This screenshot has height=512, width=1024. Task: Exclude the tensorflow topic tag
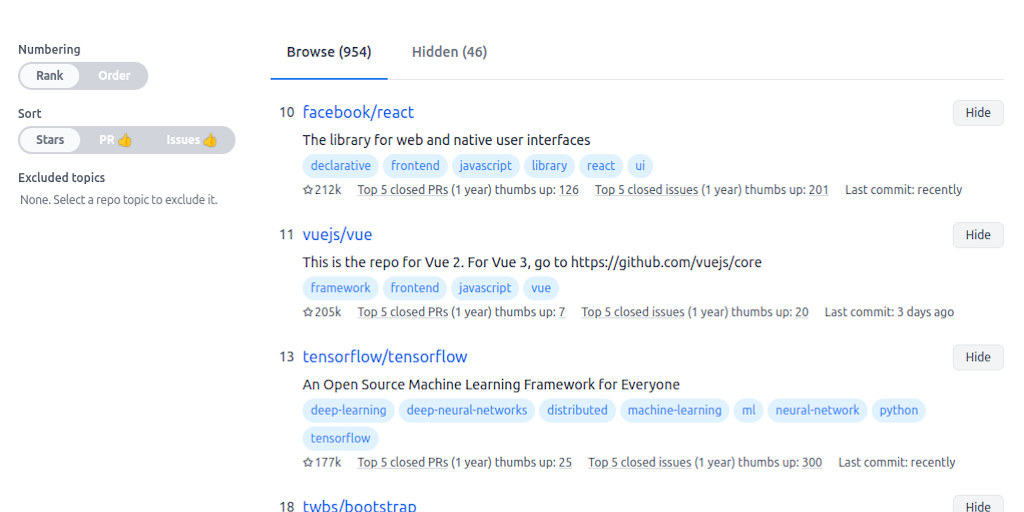(x=340, y=438)
